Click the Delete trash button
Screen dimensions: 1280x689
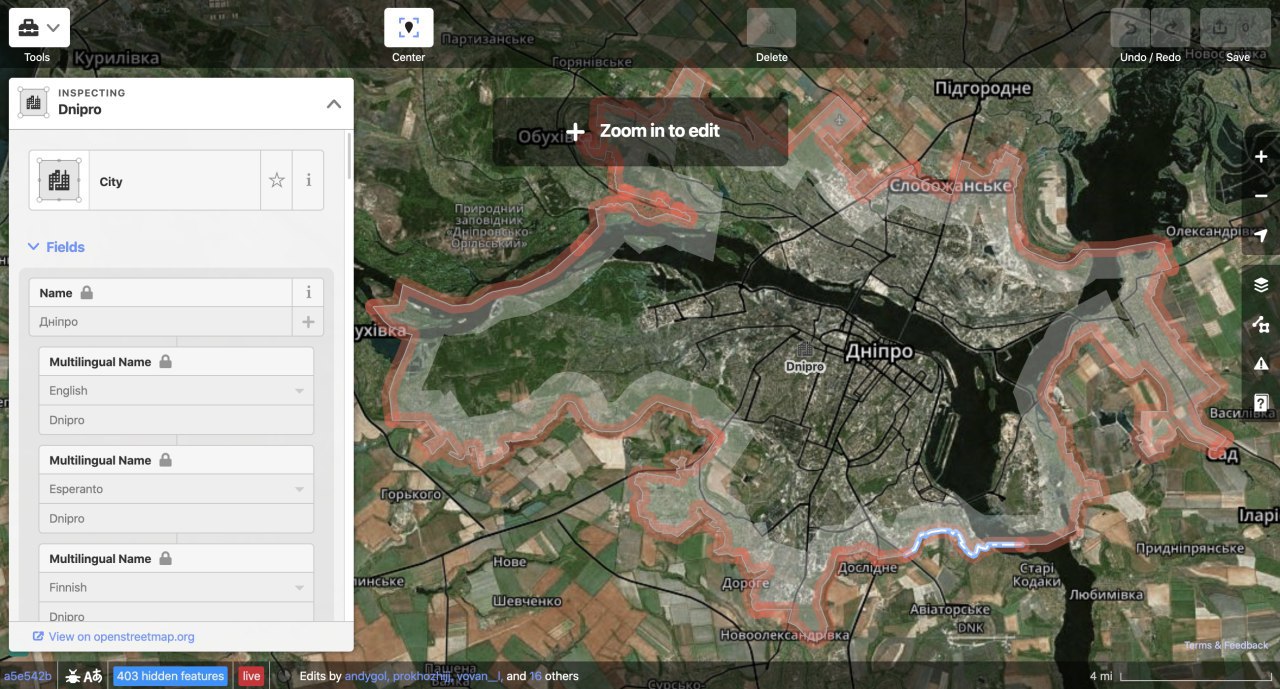[771, 27]
